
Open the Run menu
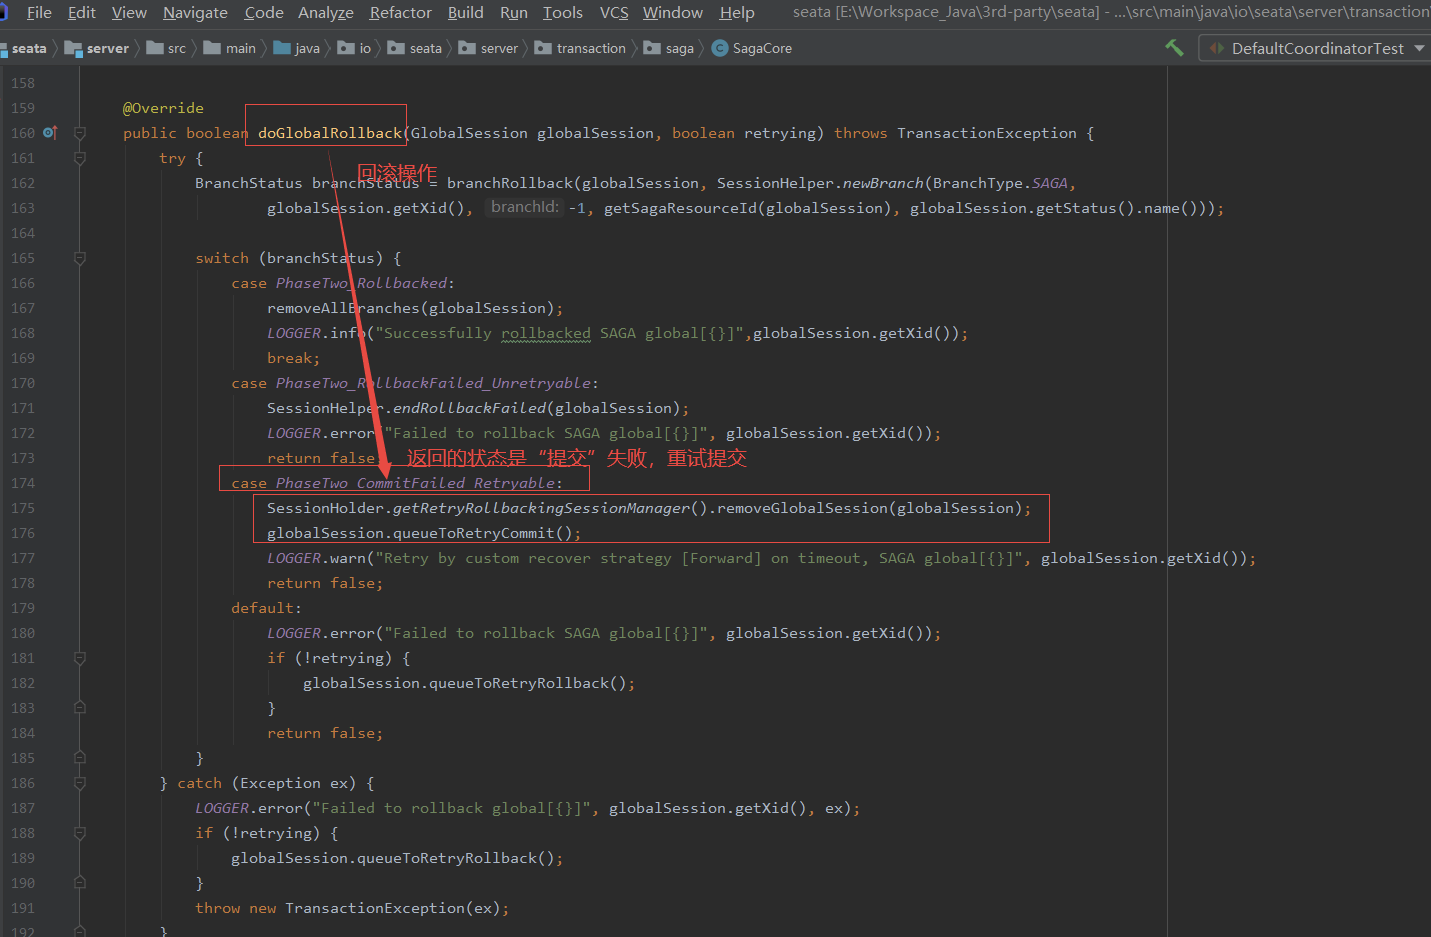click(514, 13)
